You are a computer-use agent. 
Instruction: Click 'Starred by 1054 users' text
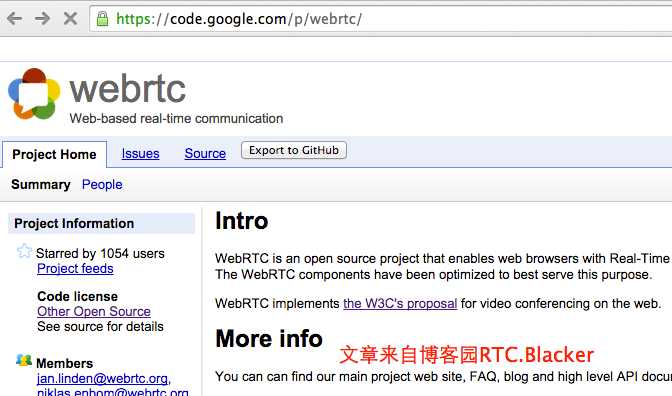point(100,253)
